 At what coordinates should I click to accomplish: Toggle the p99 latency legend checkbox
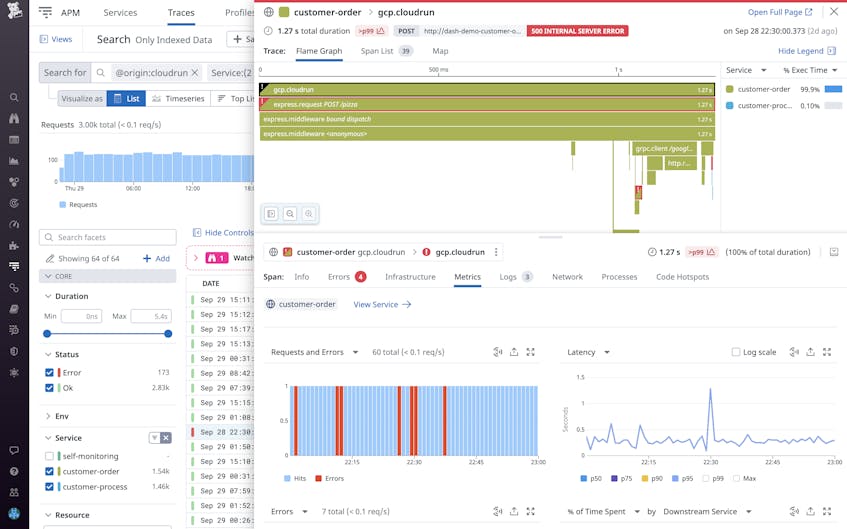[705, 478]
